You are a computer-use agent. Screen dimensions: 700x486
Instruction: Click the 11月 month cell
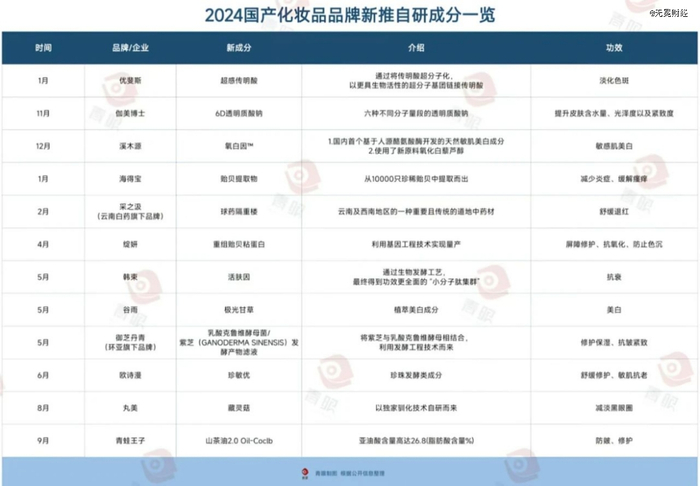pyautogui.click(x=43, y=113)
